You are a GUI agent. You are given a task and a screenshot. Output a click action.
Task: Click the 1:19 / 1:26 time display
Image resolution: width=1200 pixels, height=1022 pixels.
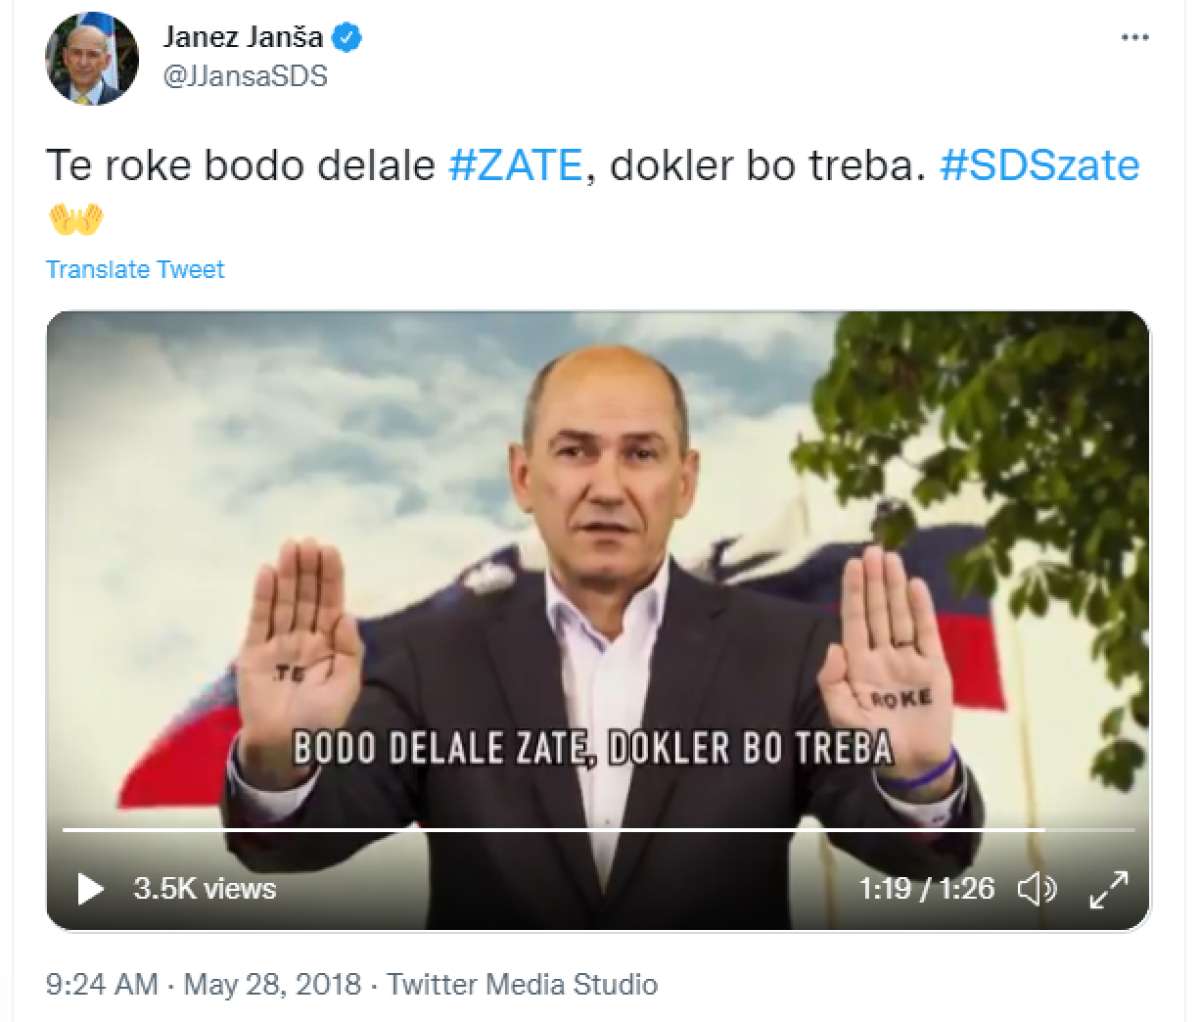926,888
